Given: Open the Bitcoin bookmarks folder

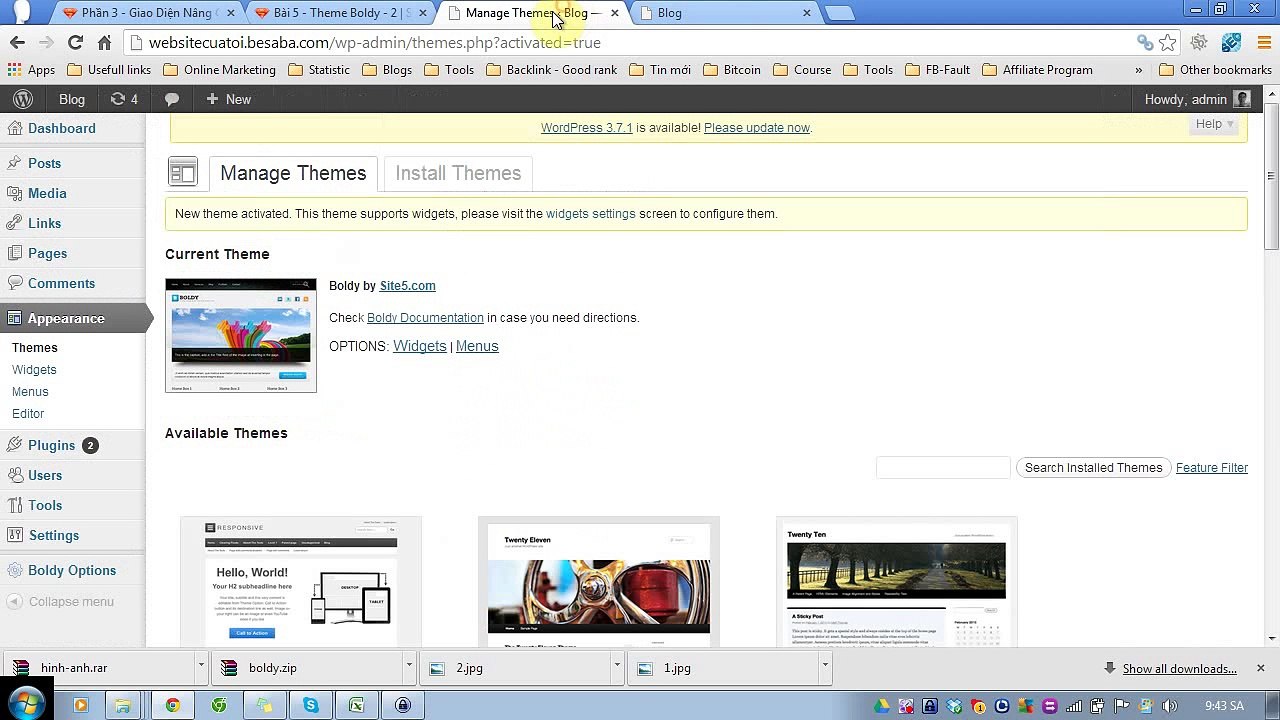Looking at the screenshot, I should (x=732, y=70).
